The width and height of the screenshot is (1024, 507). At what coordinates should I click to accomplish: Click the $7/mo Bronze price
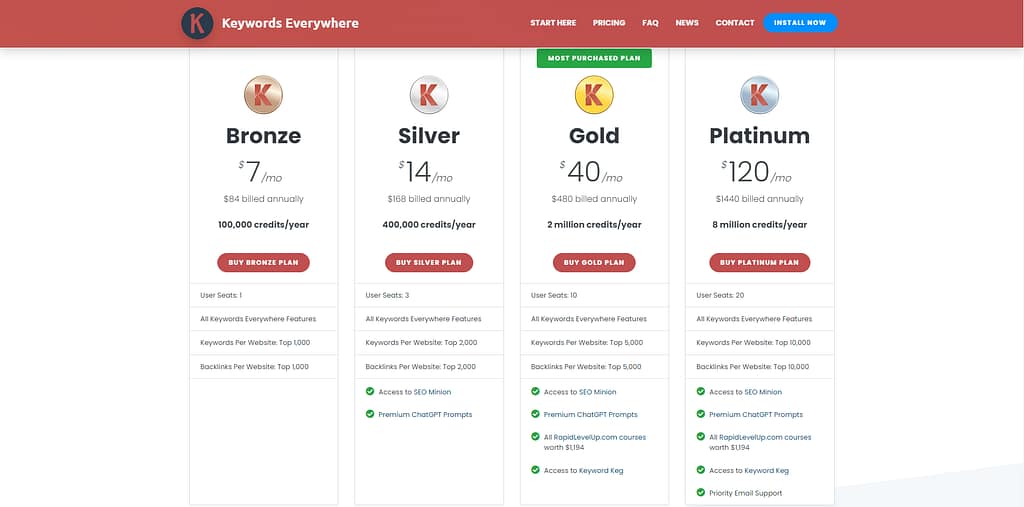(261, 172)
